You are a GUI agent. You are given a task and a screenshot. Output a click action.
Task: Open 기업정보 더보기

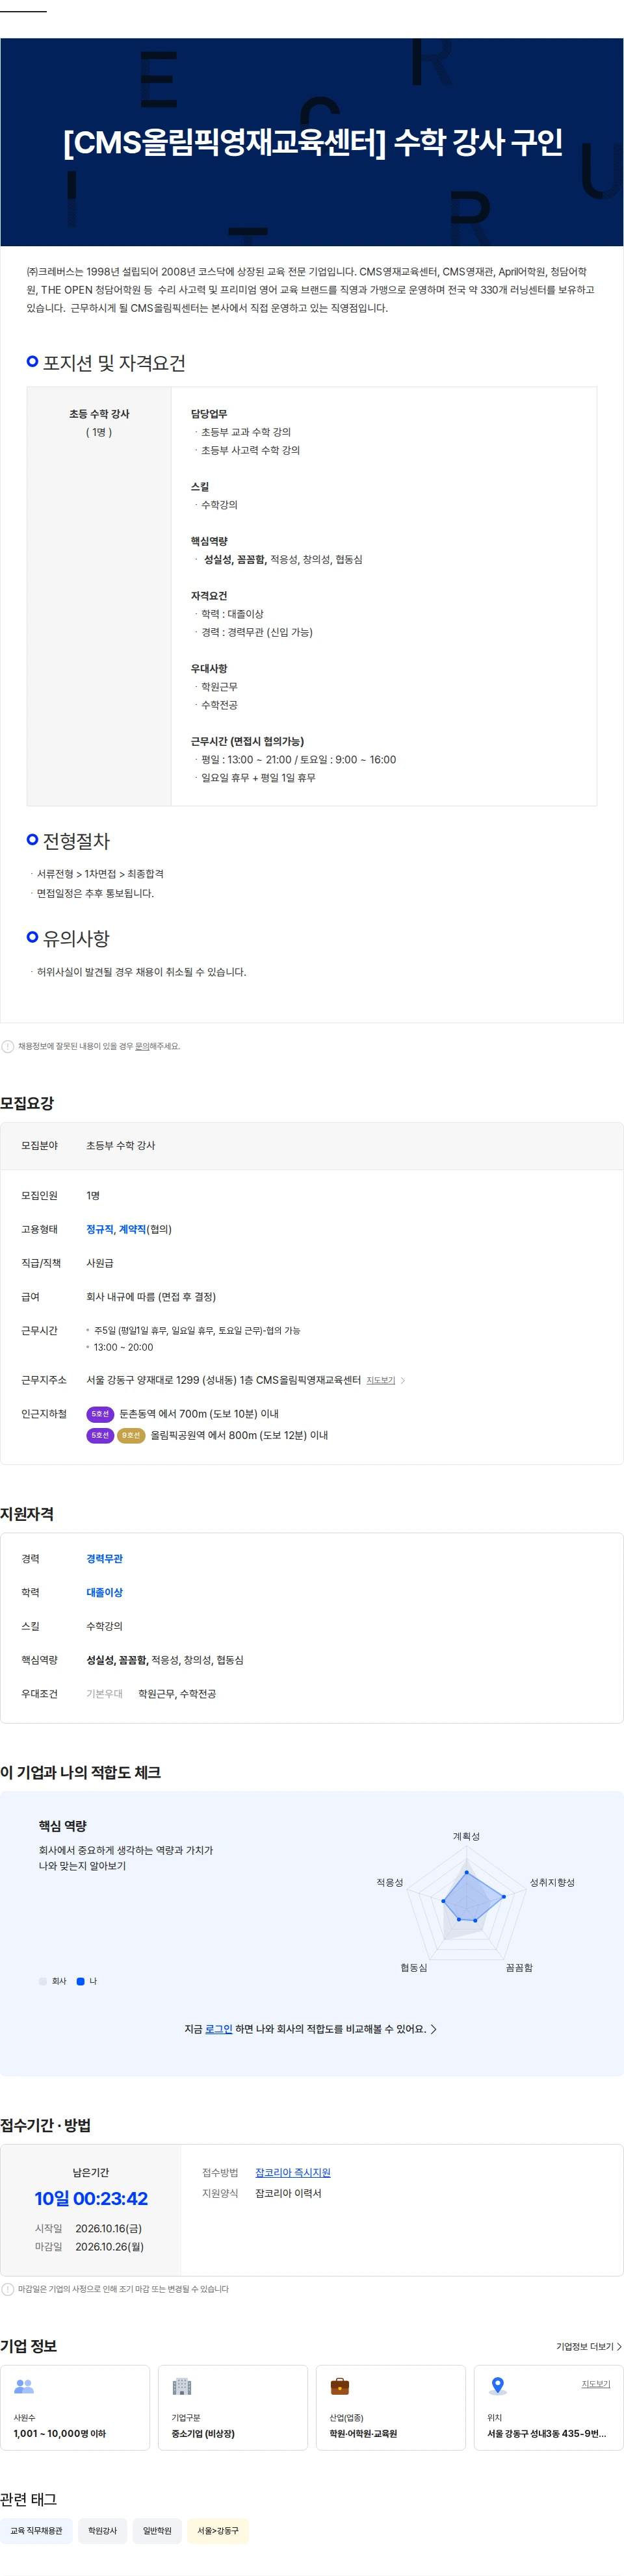pyautogui.click(x=589, y=2346)
